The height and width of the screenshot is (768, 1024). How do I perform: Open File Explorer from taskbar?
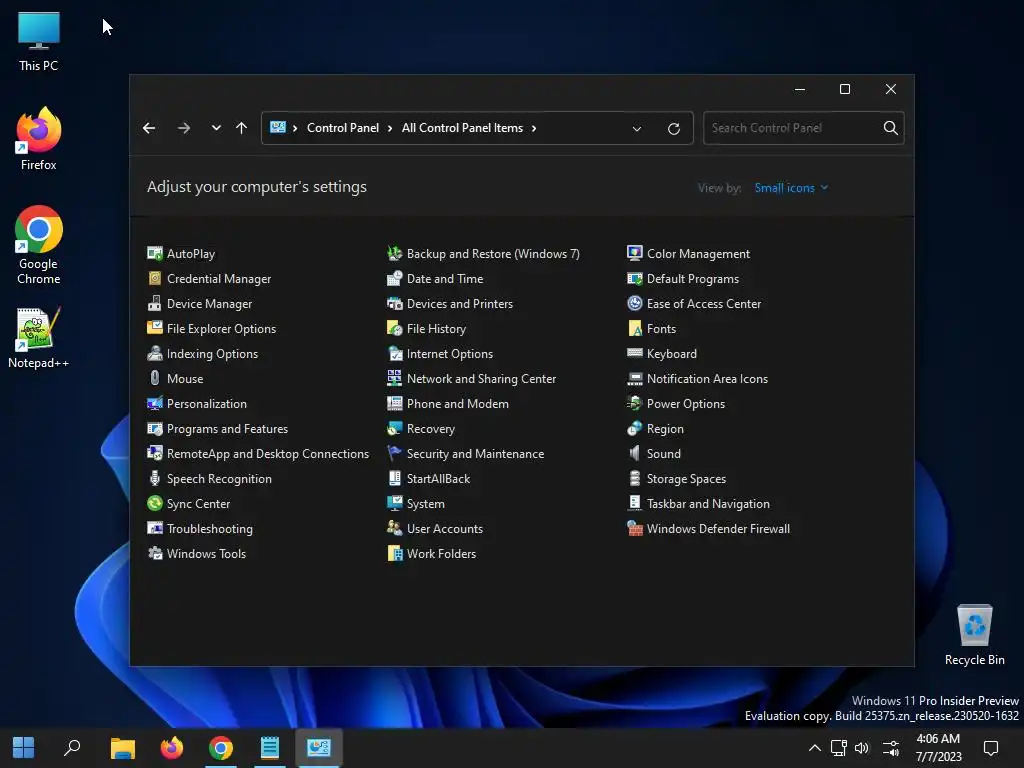122,748
